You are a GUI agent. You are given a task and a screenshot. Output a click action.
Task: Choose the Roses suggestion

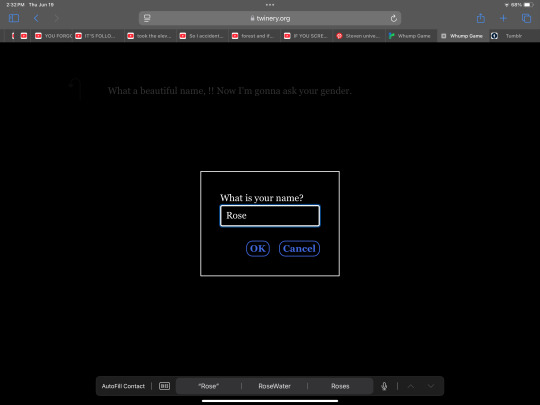(340, 386)
